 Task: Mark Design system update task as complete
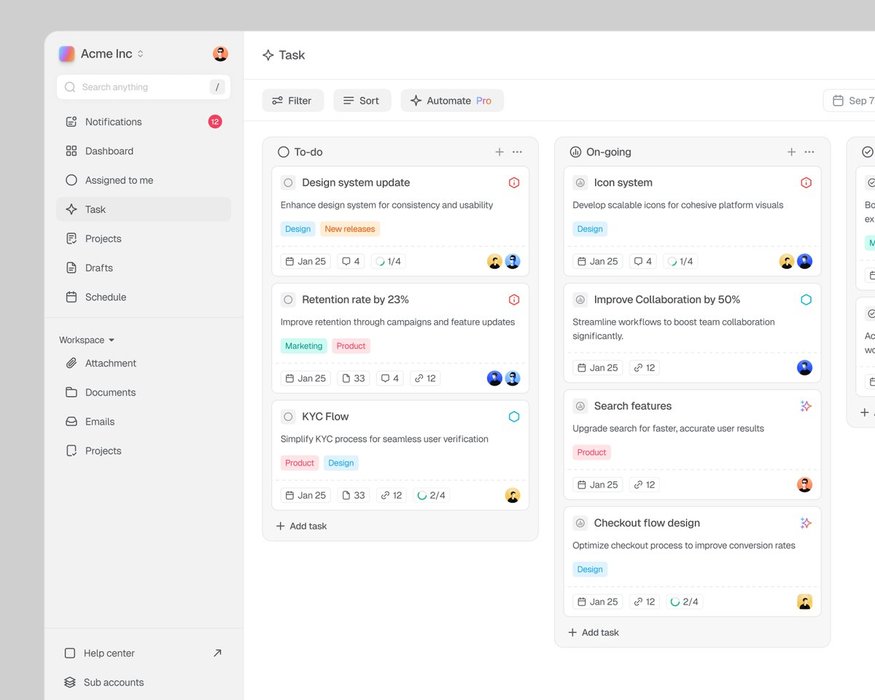coord(288,183)
